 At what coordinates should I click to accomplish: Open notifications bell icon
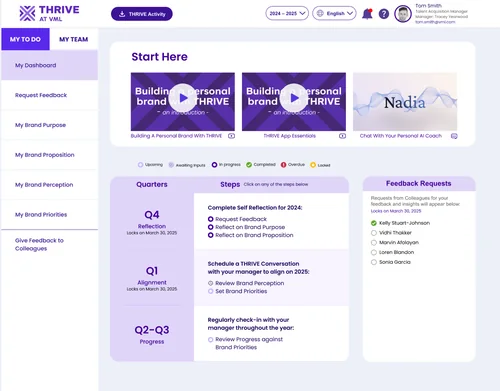367,14
